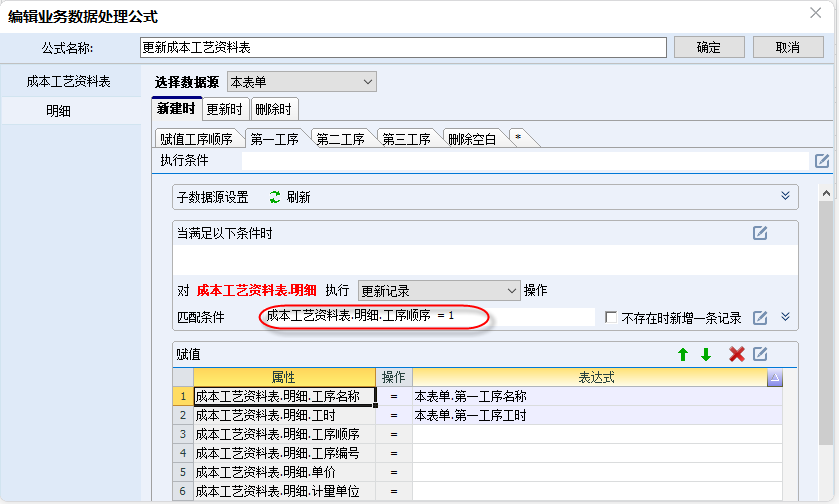Open the 删除空白 tab

[472, 139]
